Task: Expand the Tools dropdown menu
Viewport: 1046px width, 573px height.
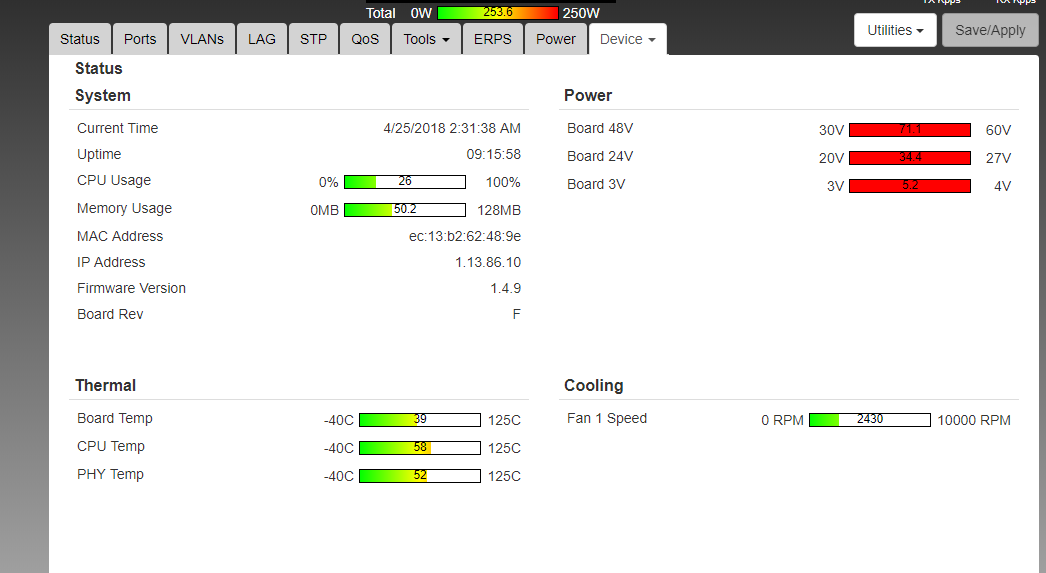Action: point(426,39)
